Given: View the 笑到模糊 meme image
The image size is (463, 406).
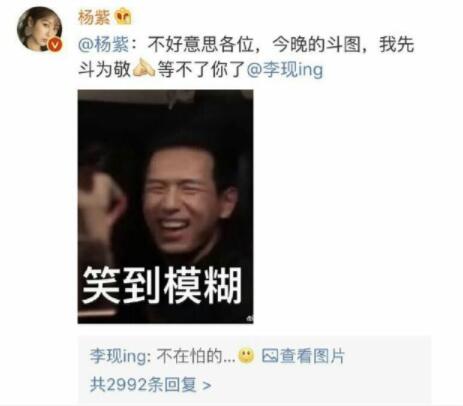Looking at the screenshot, I should point(166,206).
